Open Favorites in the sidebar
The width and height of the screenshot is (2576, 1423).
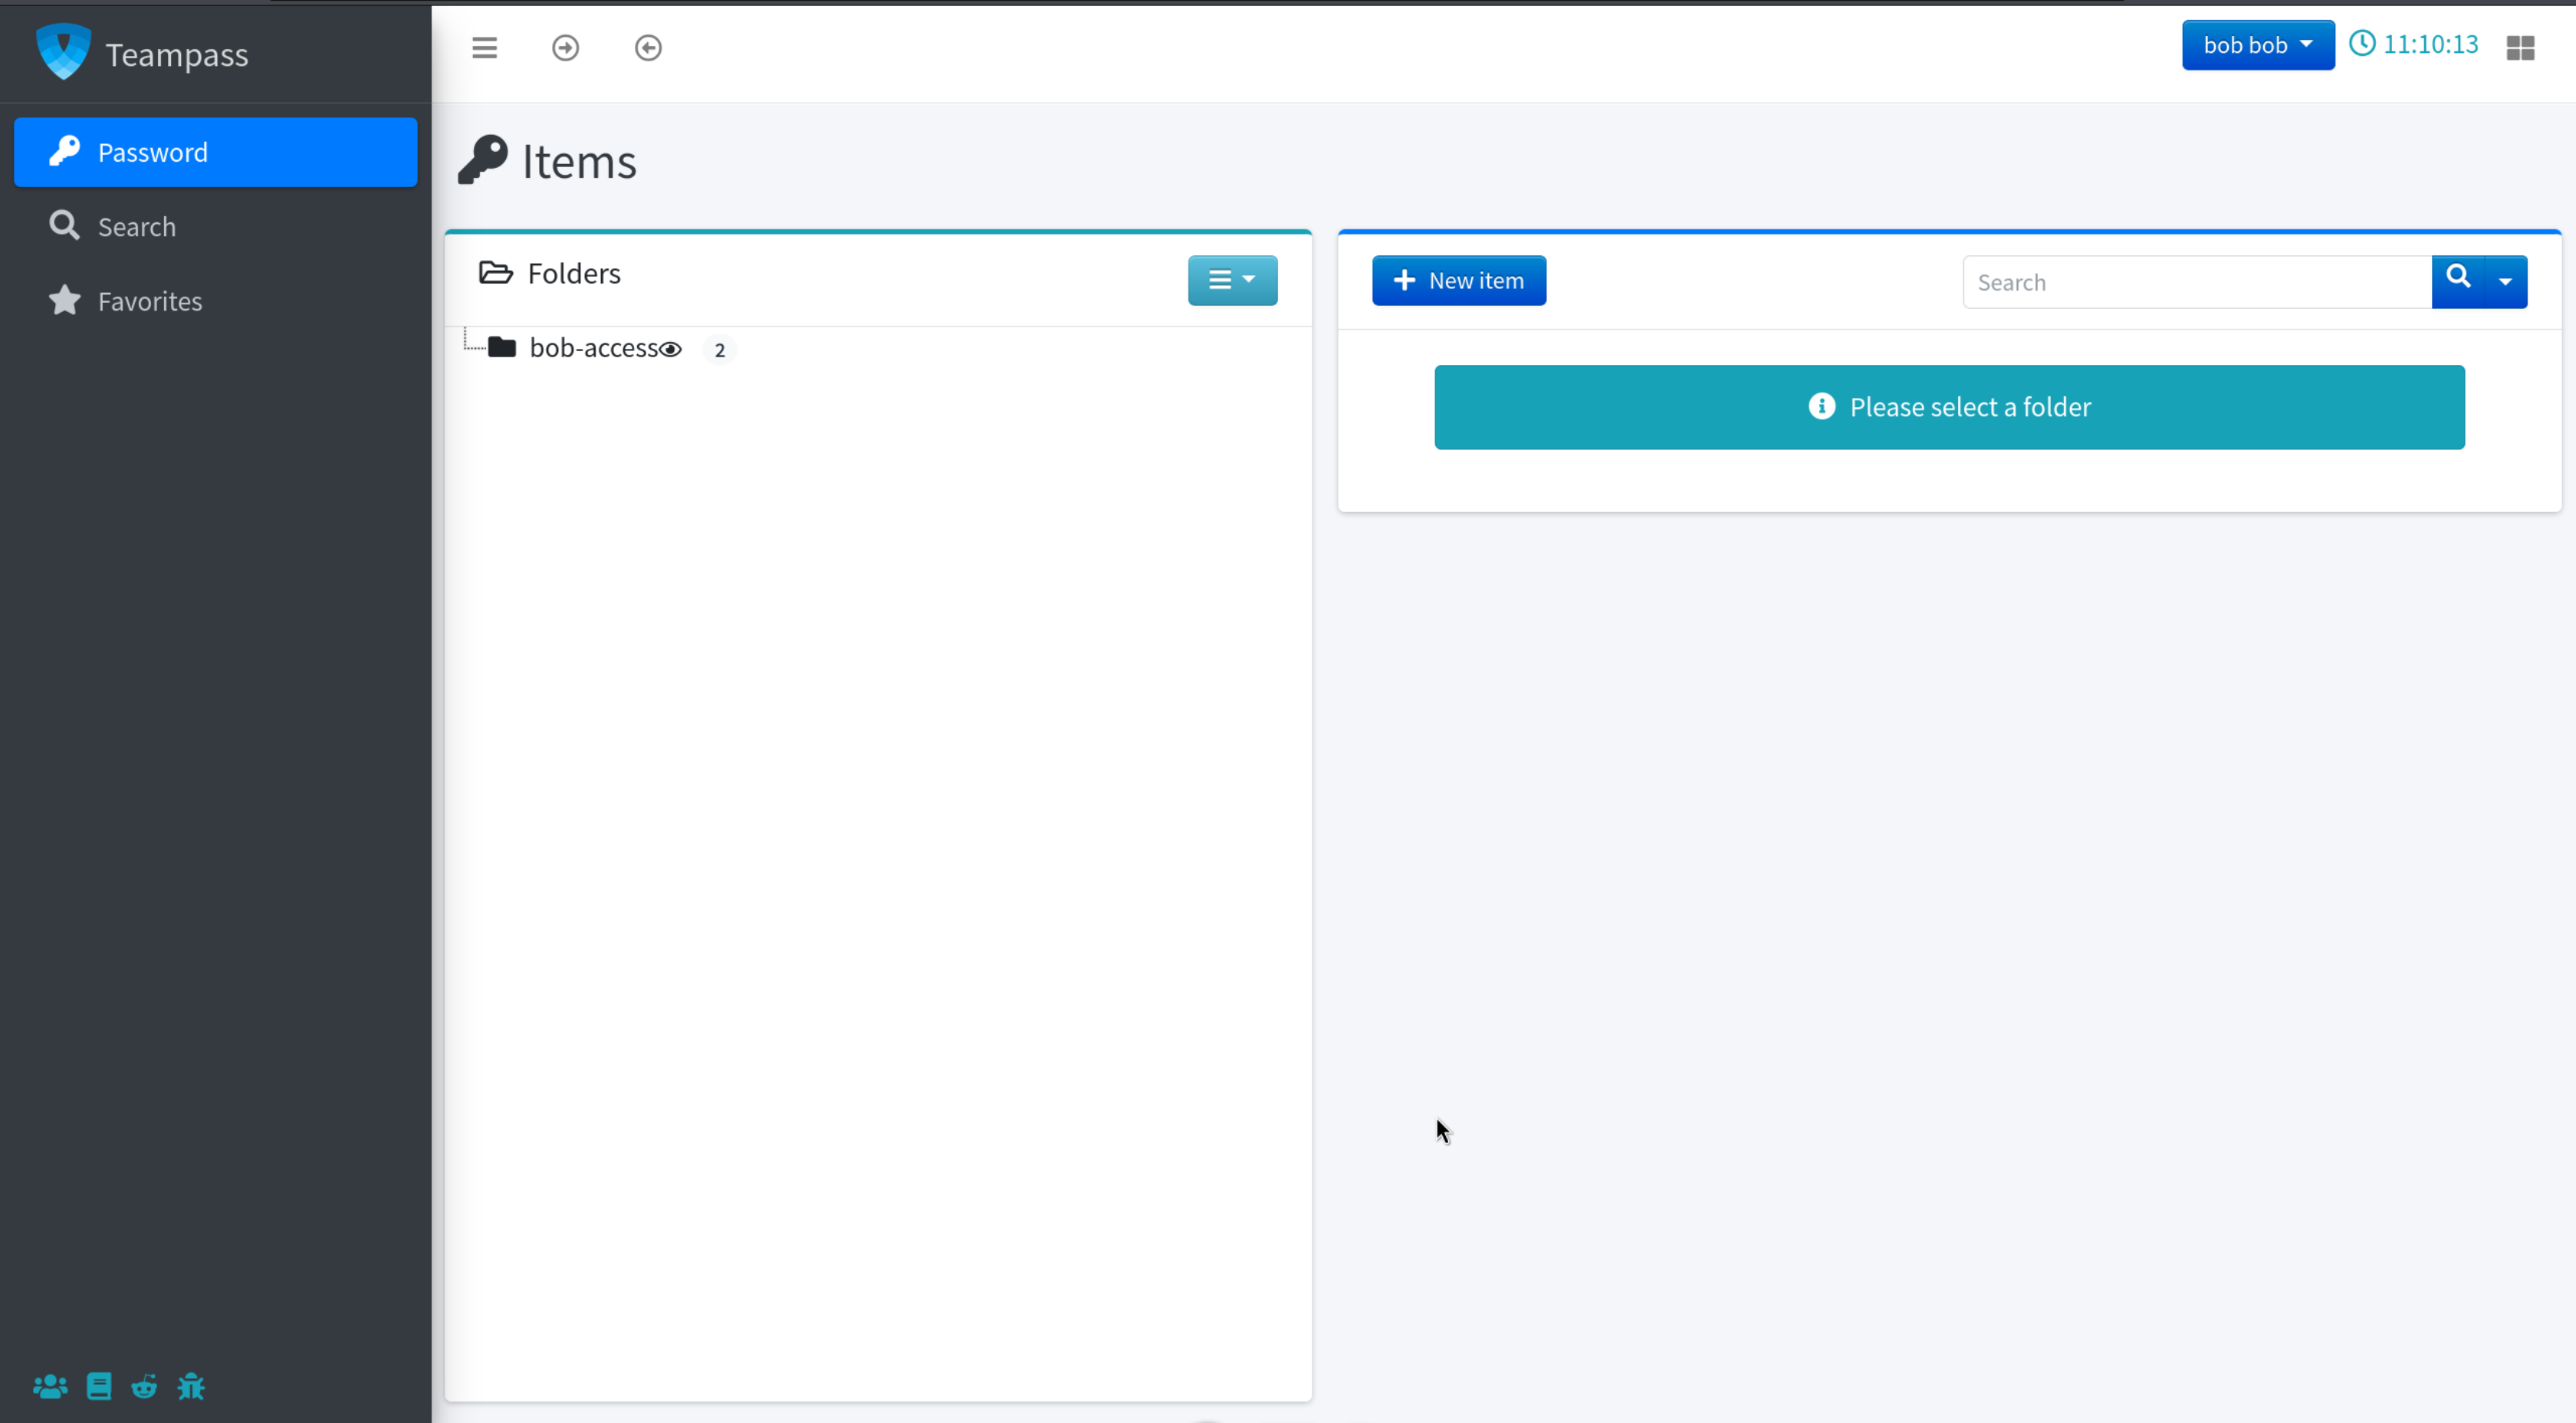150,301
